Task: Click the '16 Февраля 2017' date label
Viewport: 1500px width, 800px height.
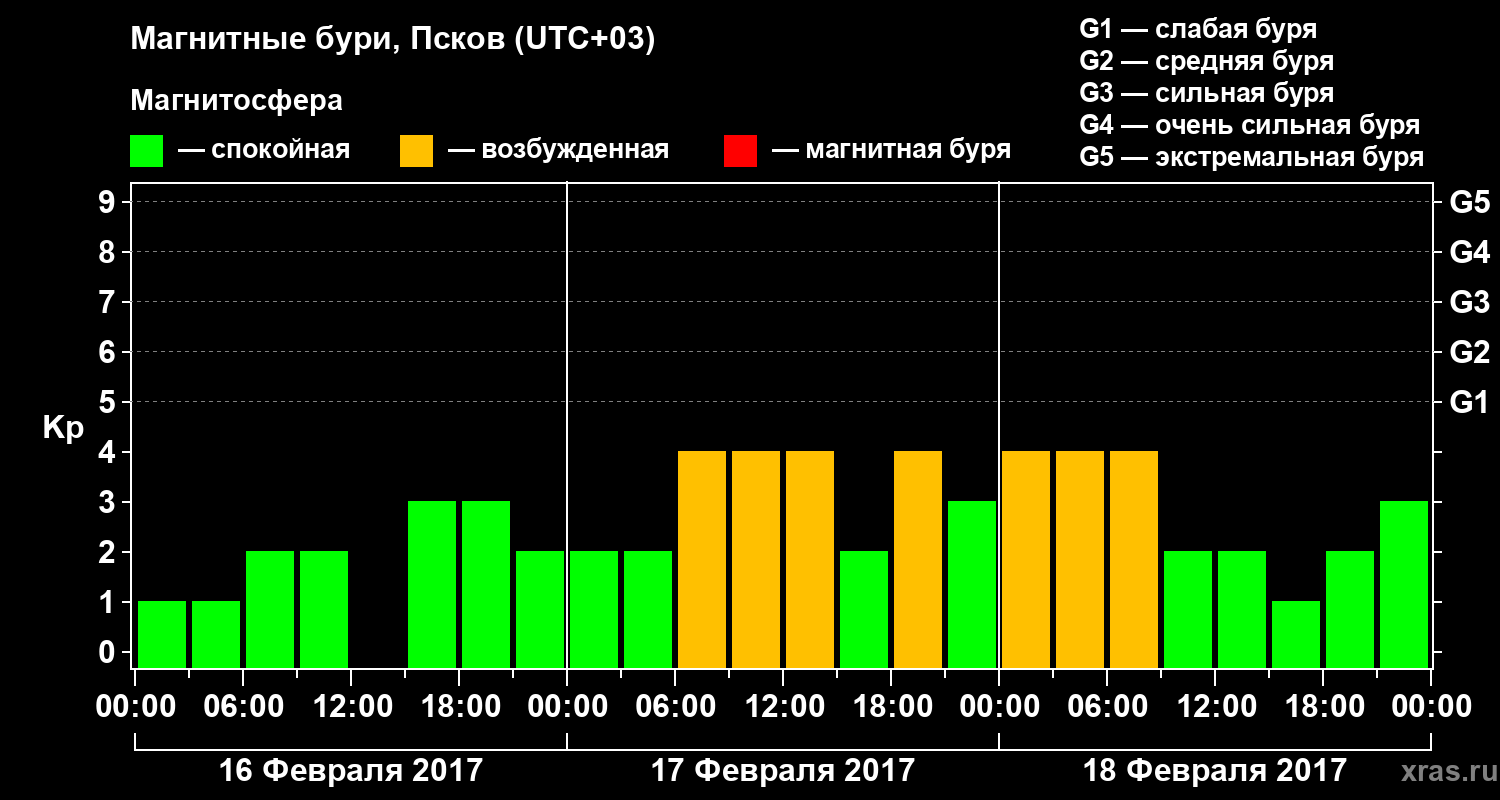Action: pyautogui.click(x=350, y=771)
